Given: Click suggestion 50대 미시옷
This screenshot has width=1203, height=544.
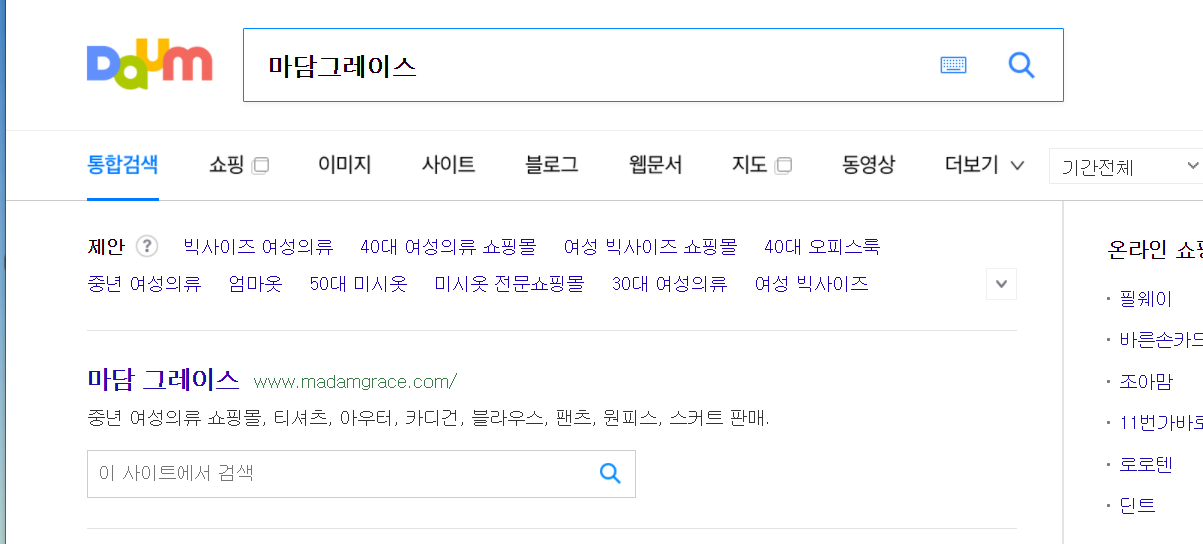Looking at the screenshot, I should click(x=358, y=284).
